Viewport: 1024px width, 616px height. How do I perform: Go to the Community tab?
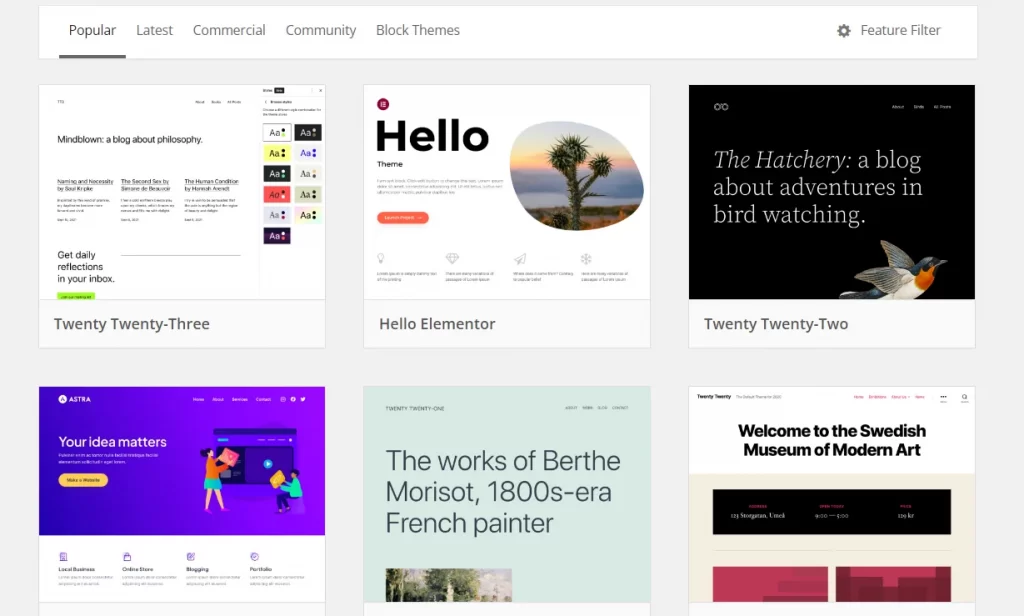[320, 30]
